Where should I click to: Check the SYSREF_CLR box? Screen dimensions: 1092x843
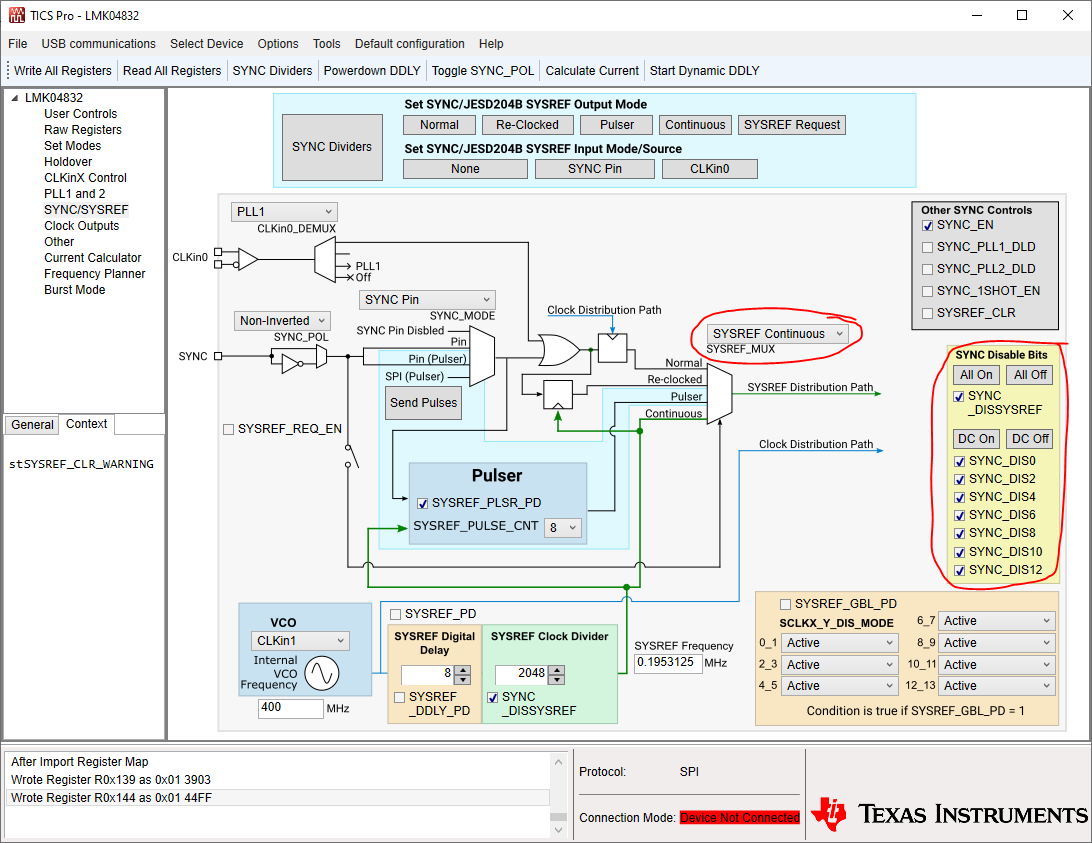click(x=927, y=314)
